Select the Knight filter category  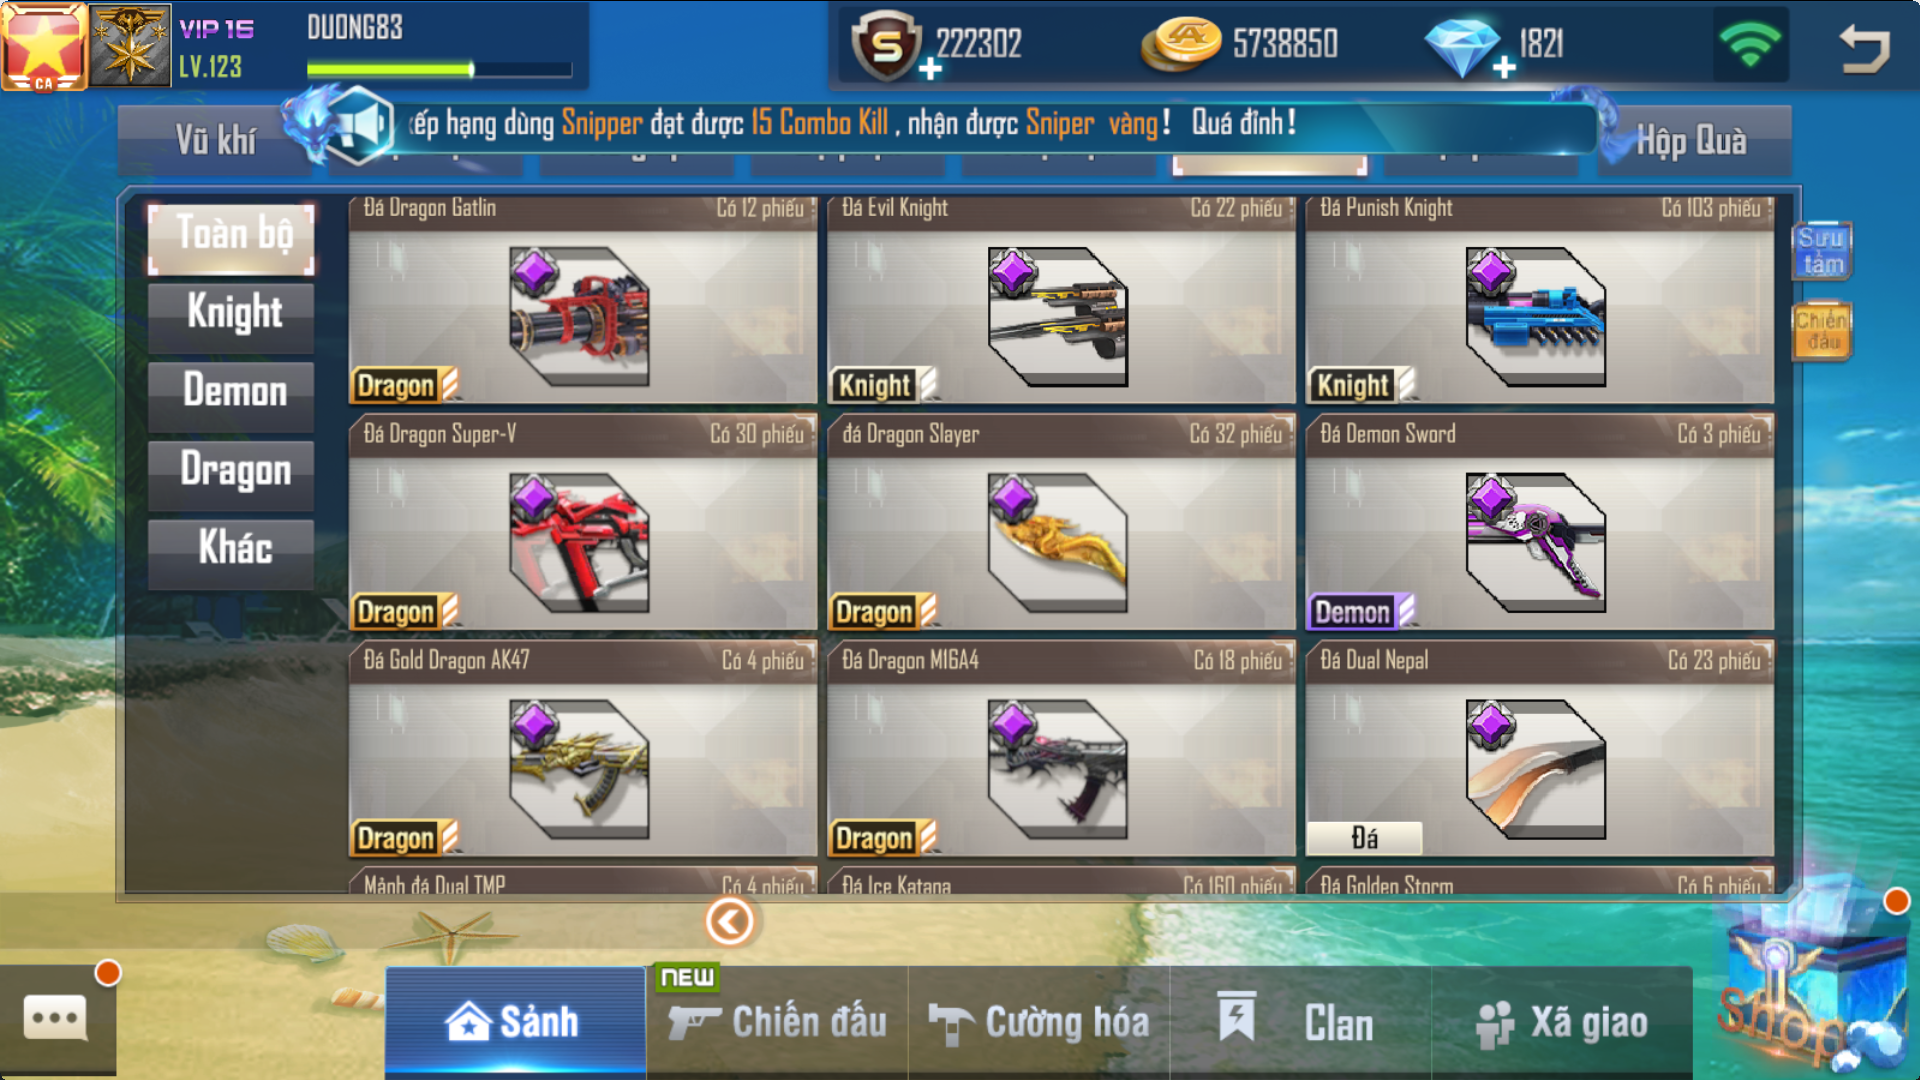(232, 314)
